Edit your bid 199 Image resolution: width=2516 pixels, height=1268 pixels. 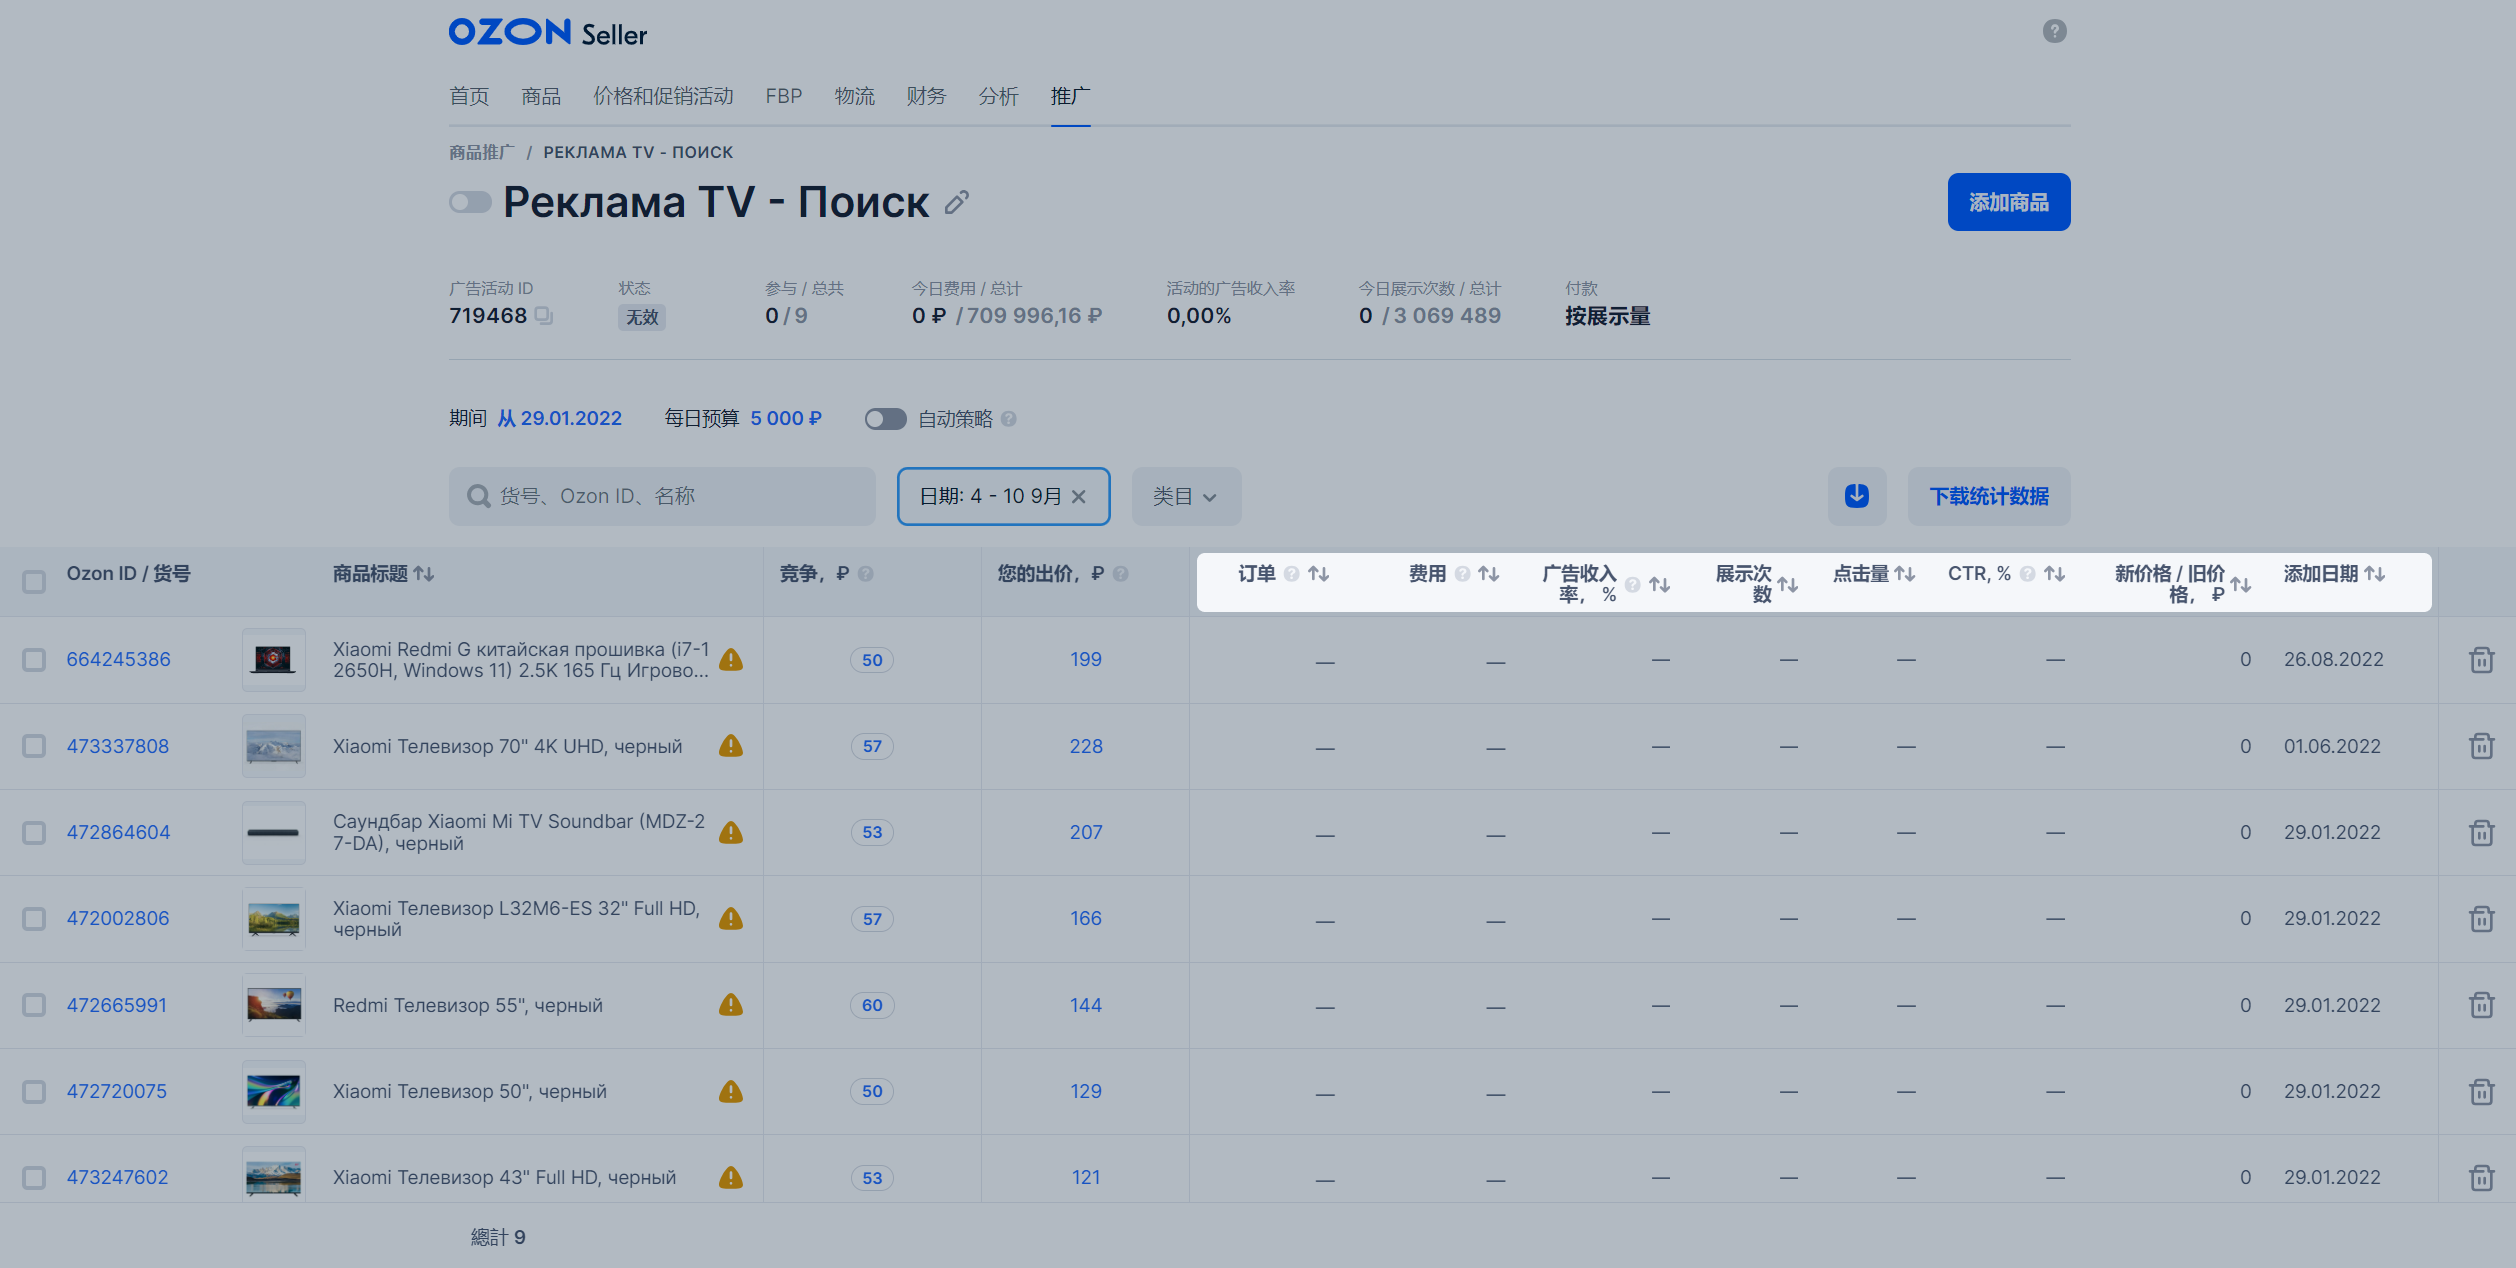pos(1086,660)
